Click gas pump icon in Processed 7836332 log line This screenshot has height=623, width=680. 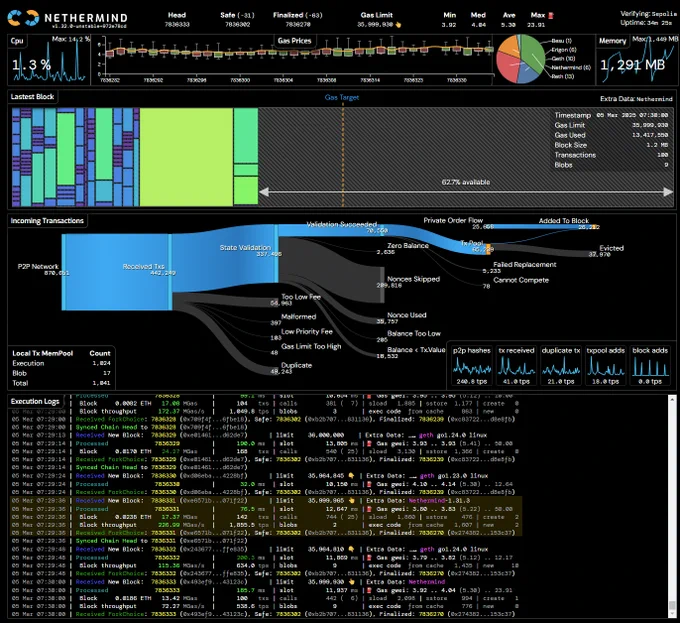pos(369,558)
